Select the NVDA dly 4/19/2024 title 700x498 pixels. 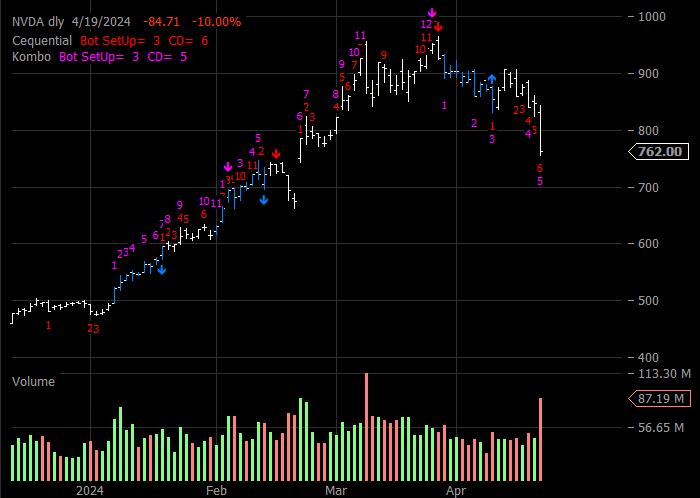click(x=71, y=21)
